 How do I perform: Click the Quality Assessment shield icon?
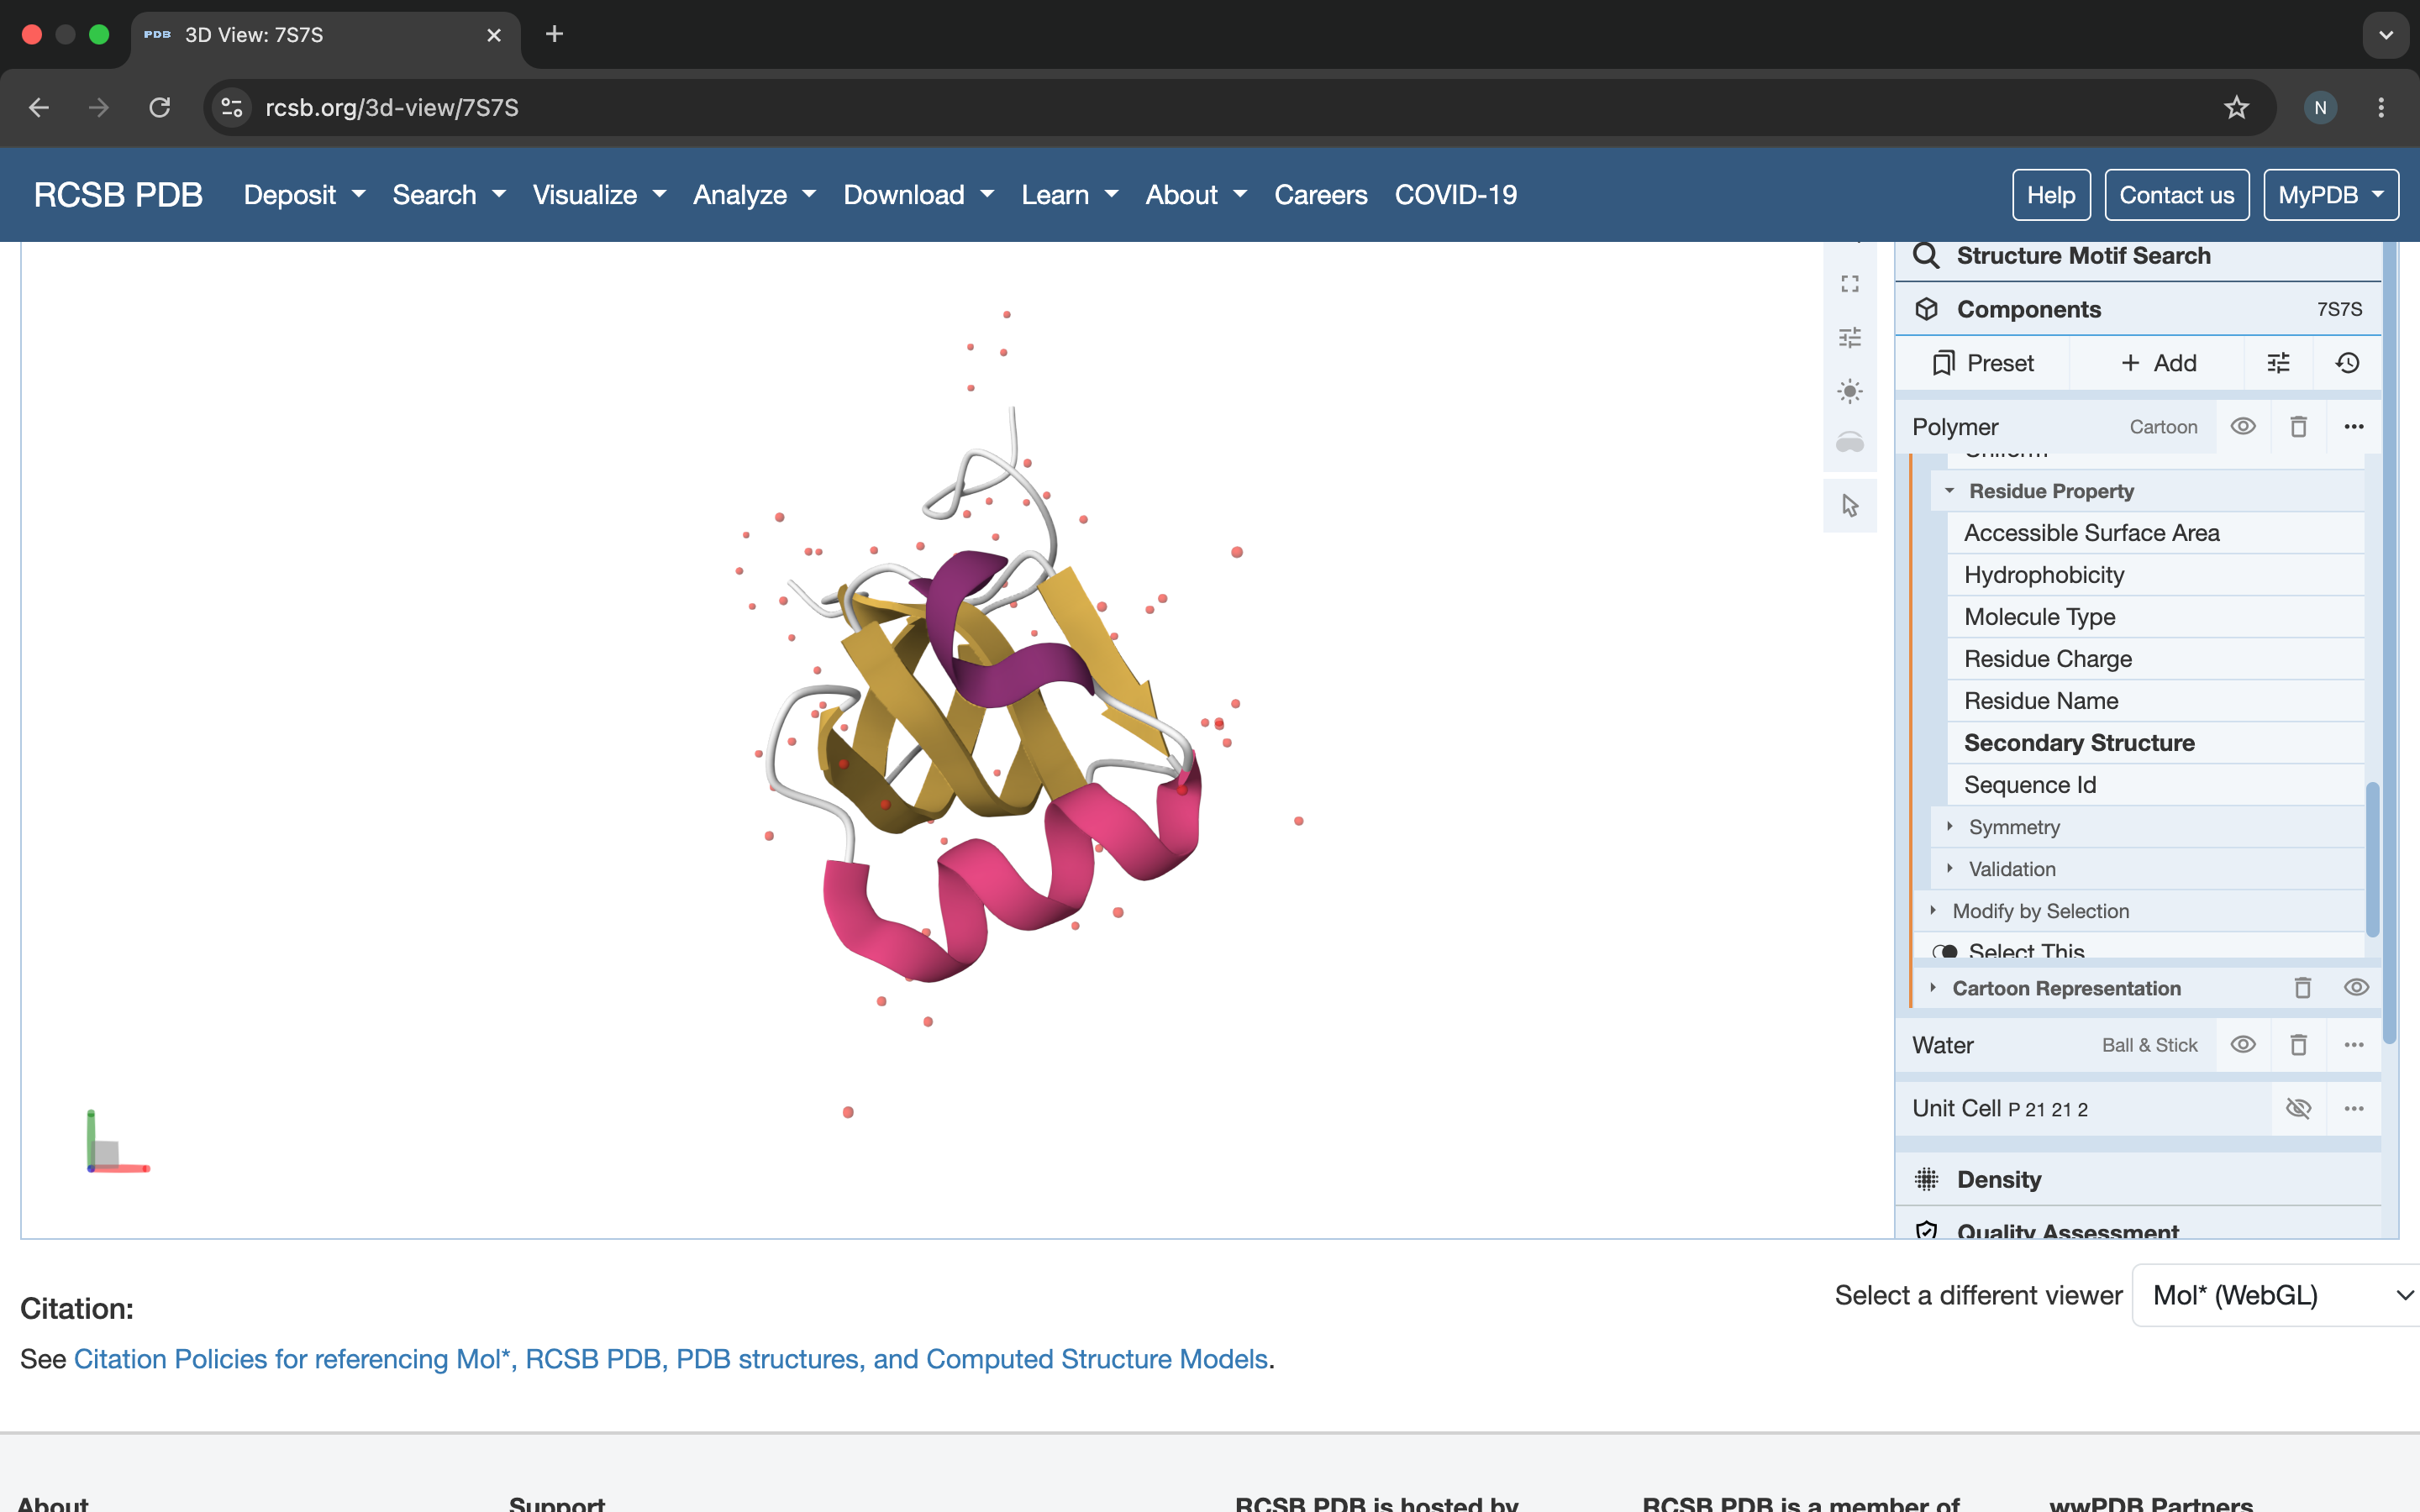point(1926,1231)
